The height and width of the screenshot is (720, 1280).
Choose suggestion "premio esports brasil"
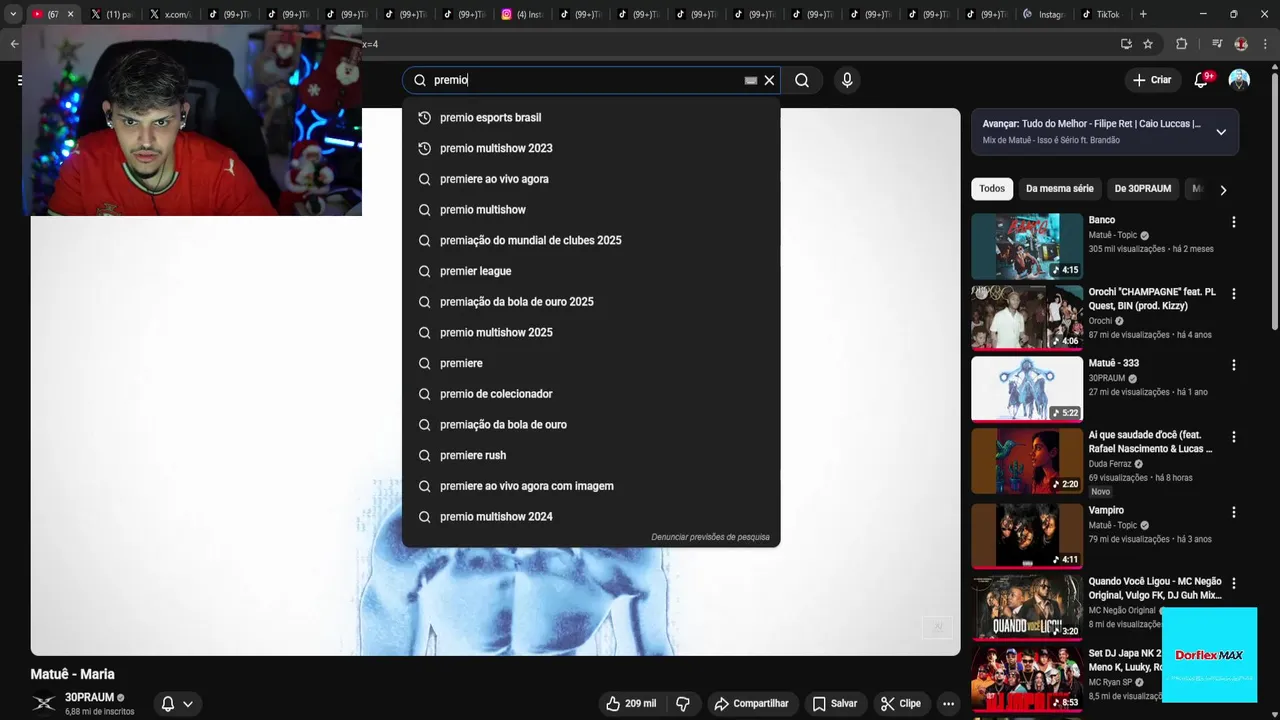click(591, 118)
